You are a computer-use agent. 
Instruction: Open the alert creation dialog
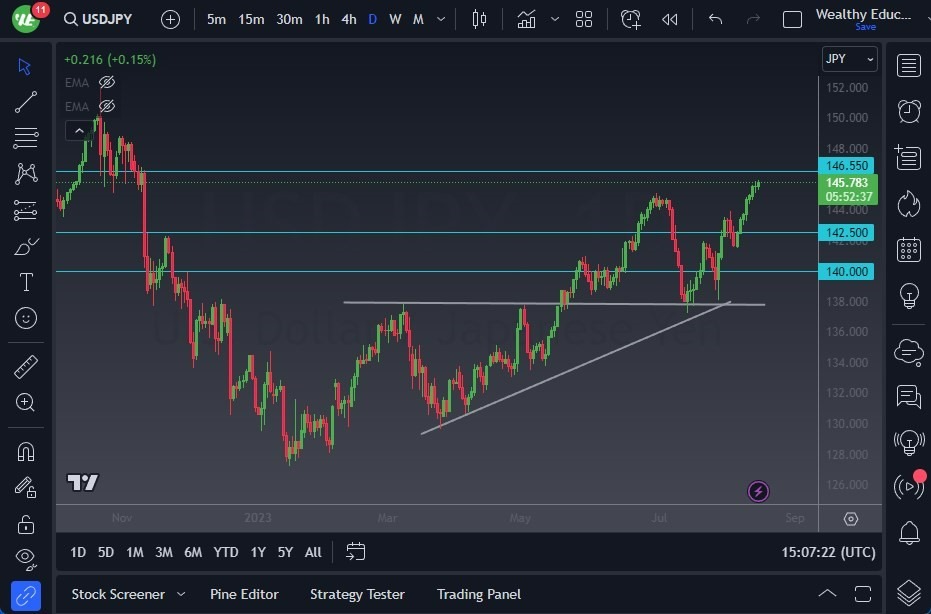click(630, 18)
